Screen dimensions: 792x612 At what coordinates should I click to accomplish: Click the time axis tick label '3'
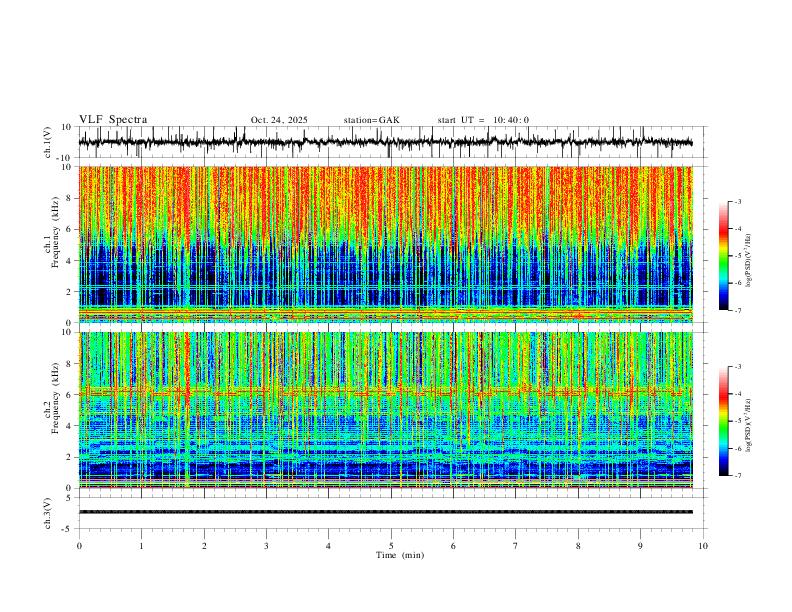point(266,546)
